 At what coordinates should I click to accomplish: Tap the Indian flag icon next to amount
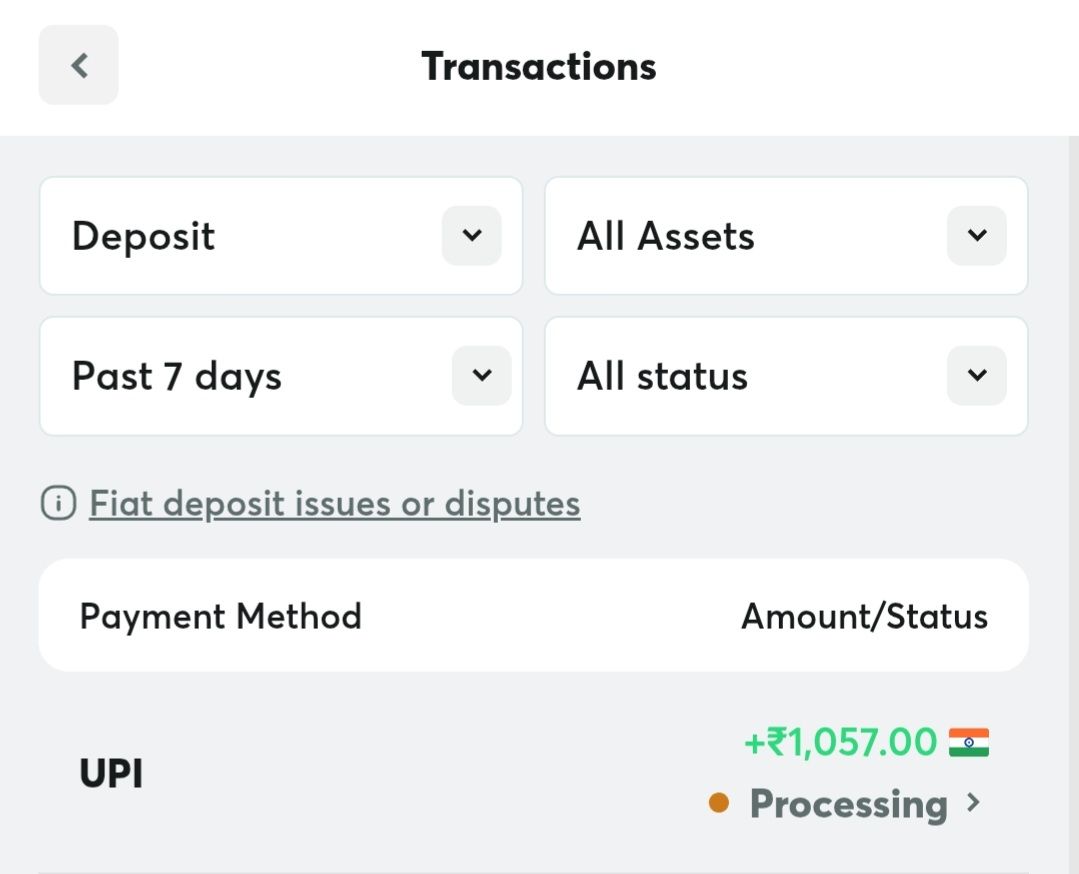point(969,743)
